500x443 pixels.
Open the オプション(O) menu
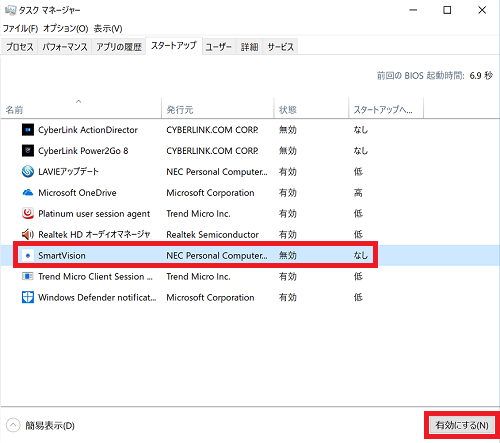coord(66,29)
